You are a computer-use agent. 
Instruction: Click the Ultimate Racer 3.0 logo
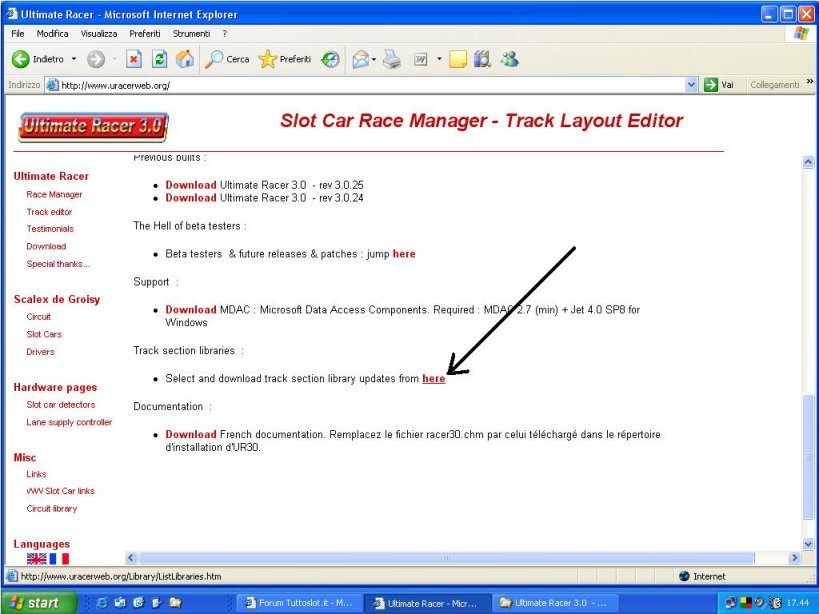click(93, 127)
